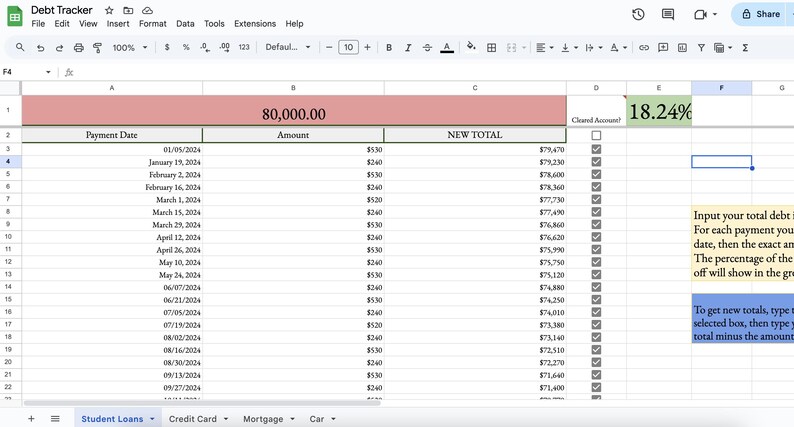Open filter views dropdown
Viewport: 794px width, 427px height.
723,48
